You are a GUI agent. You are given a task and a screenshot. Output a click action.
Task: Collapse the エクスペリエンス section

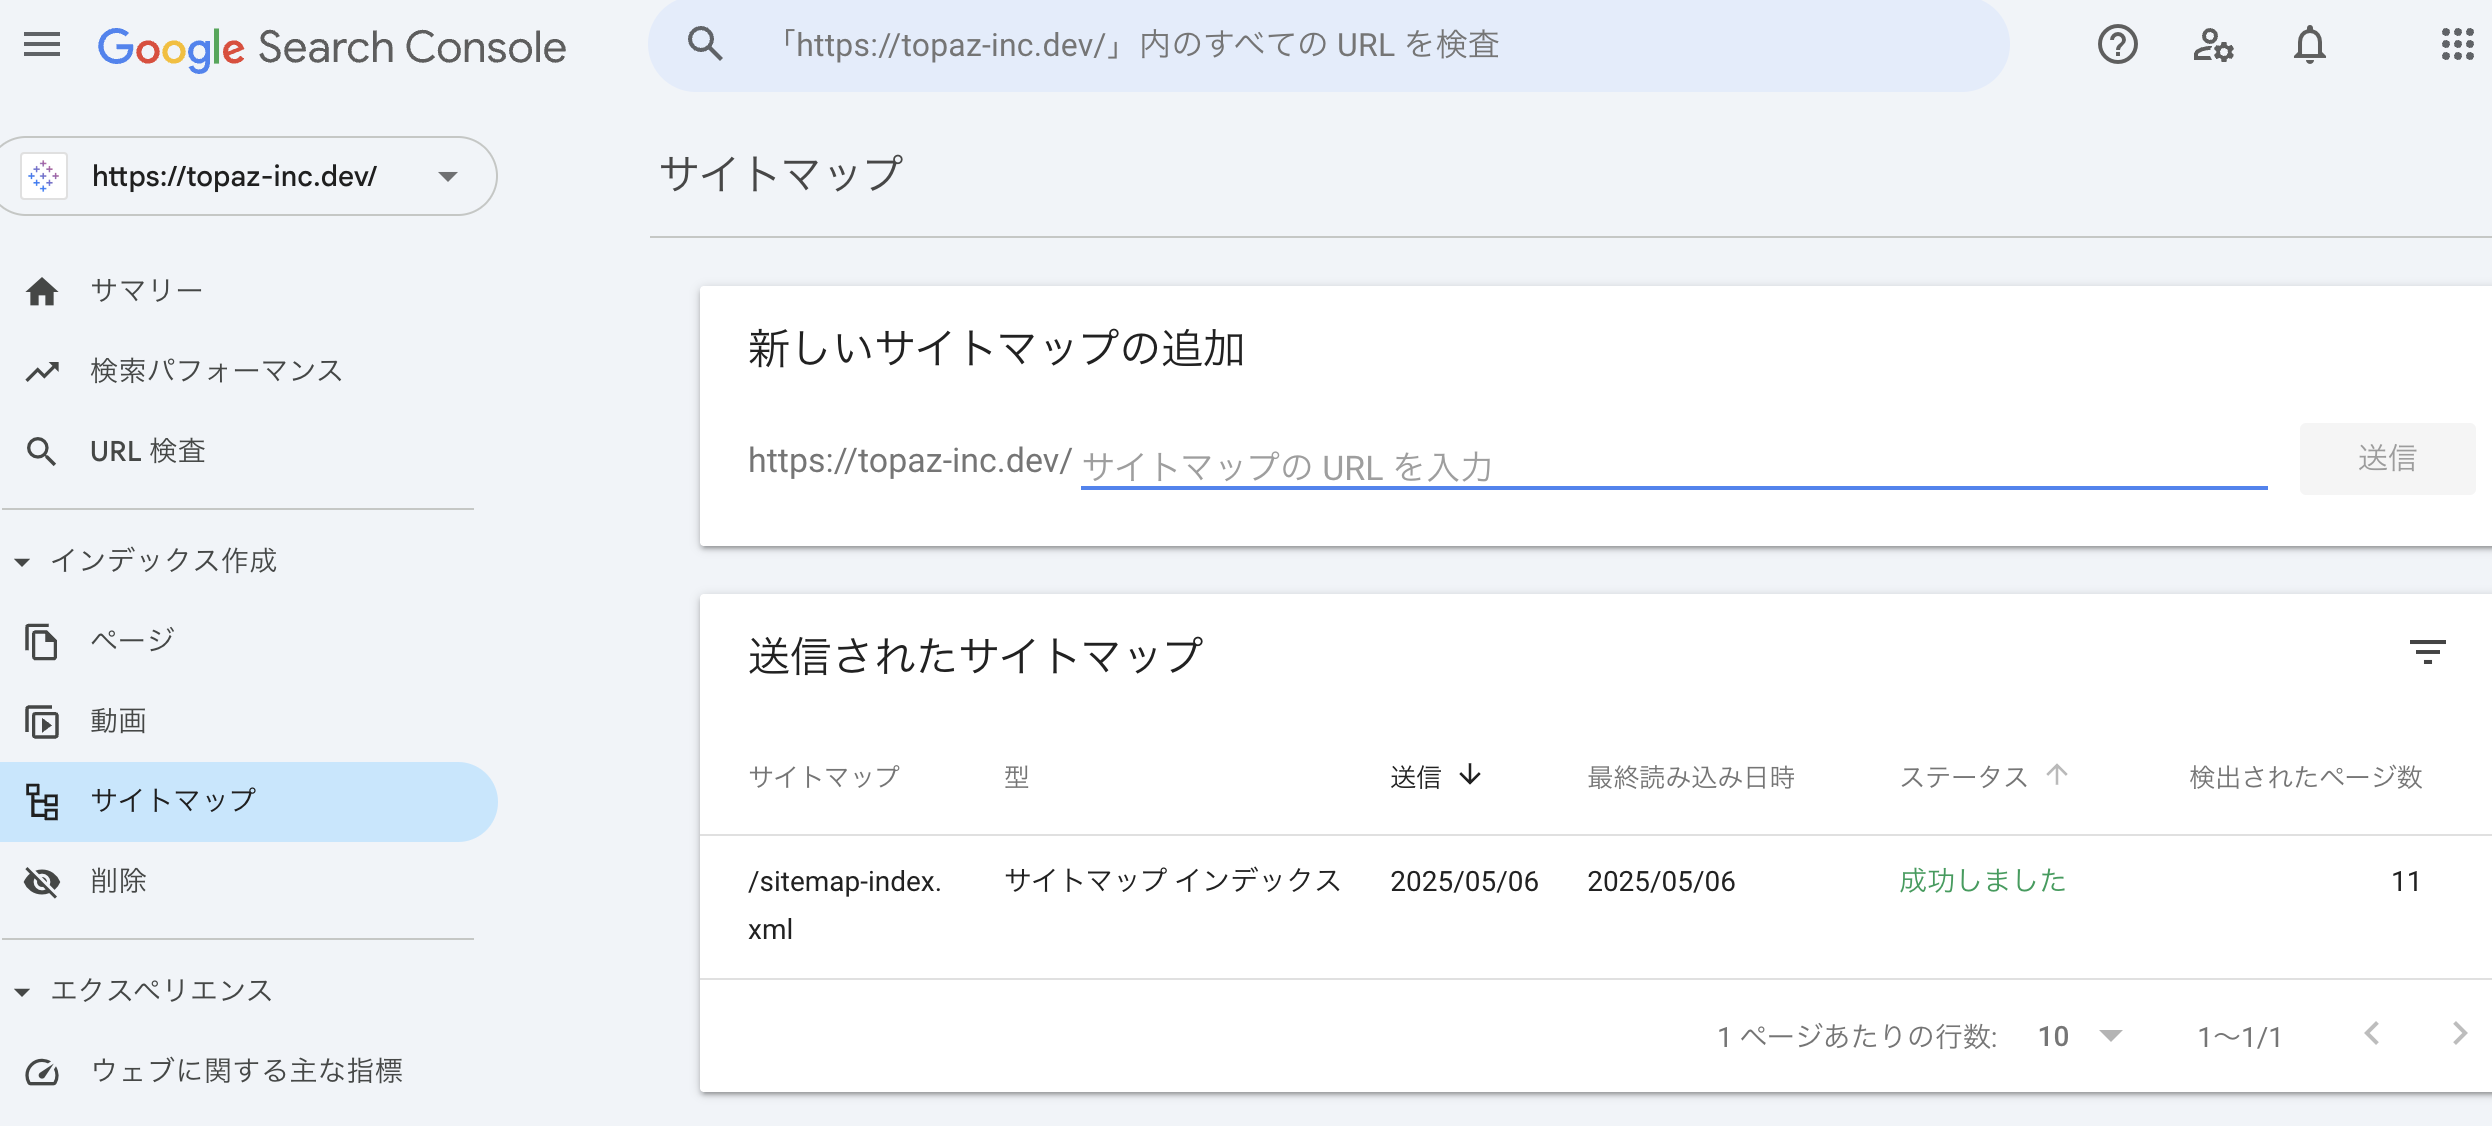[22, 992]
